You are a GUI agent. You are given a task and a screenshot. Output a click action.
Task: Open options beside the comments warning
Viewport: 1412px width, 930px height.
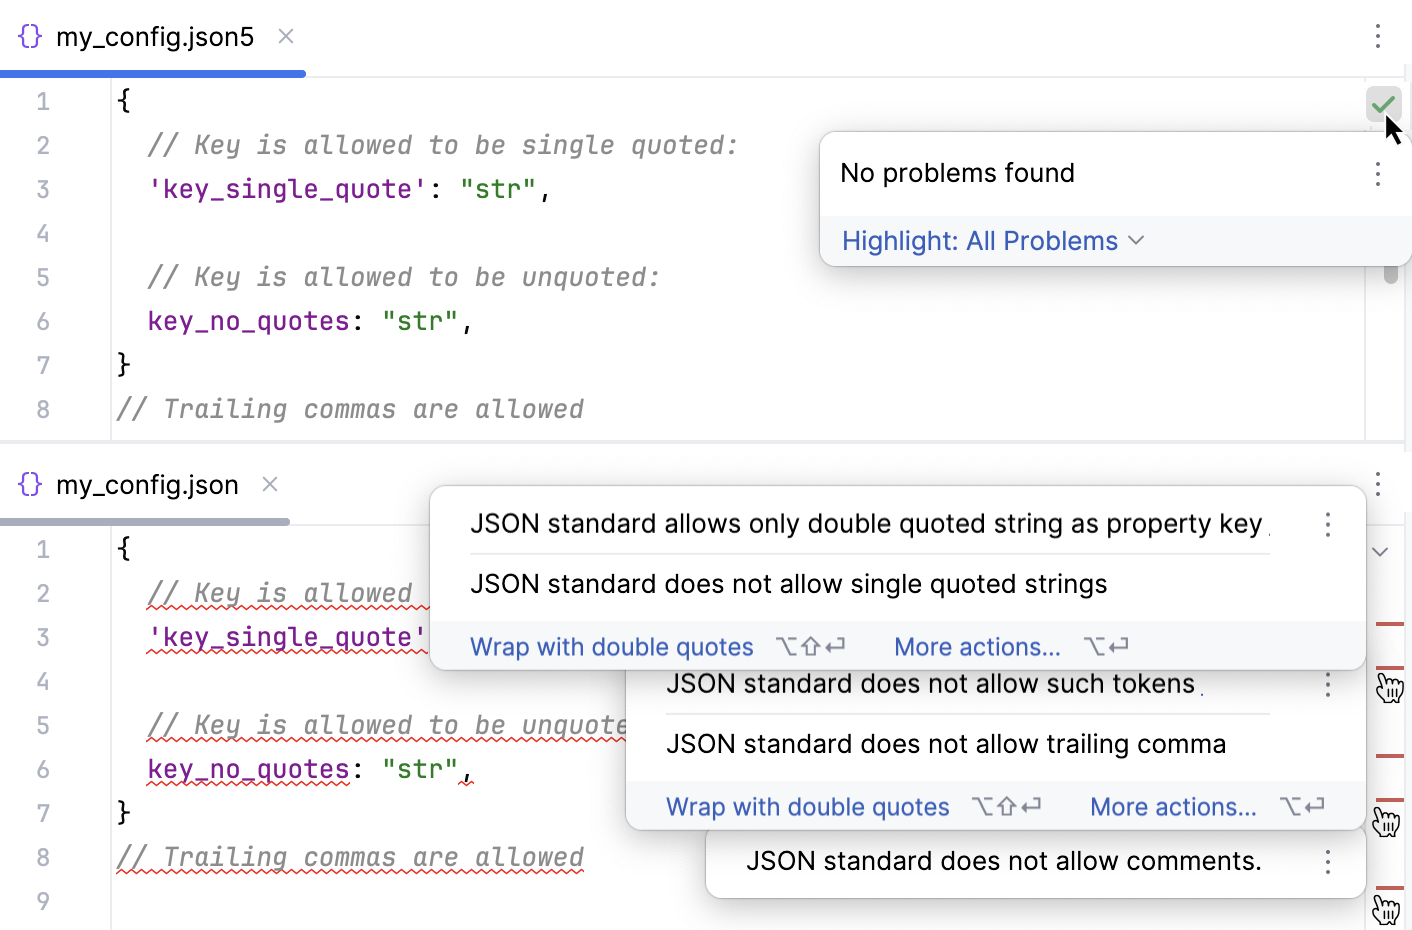[x=1327, y=861]
